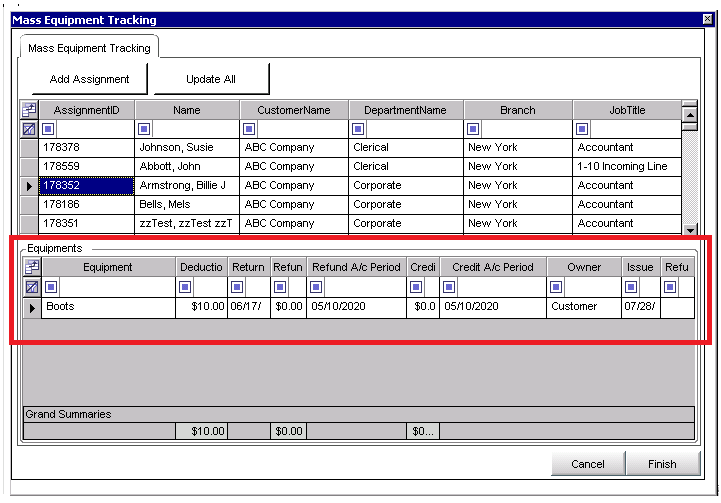Screen dimensions: 721x503
Task: Click name cell Johnson, Susie
Action: tap(187, 148)
